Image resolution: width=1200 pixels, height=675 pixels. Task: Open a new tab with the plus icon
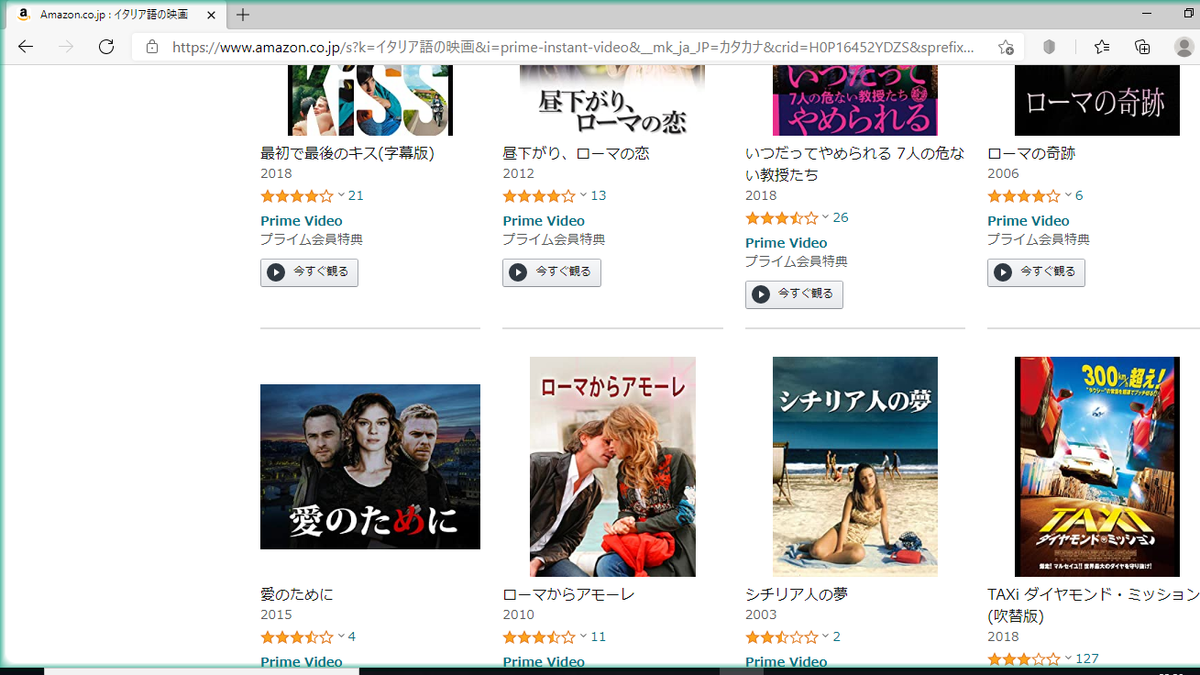coord(243,15)
